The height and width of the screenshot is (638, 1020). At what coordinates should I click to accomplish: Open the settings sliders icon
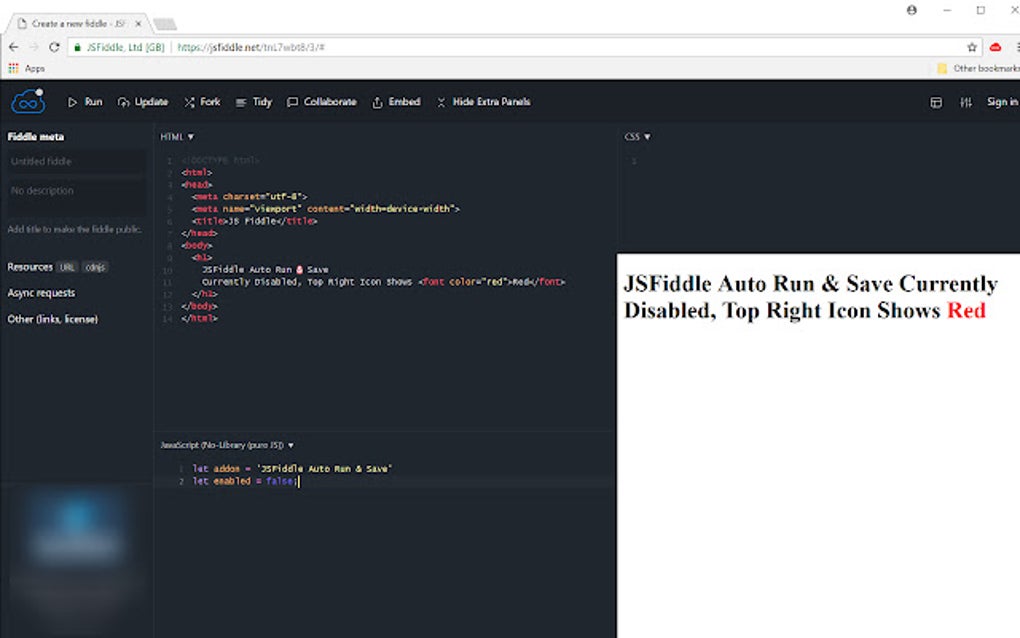[x=966, y=103]
